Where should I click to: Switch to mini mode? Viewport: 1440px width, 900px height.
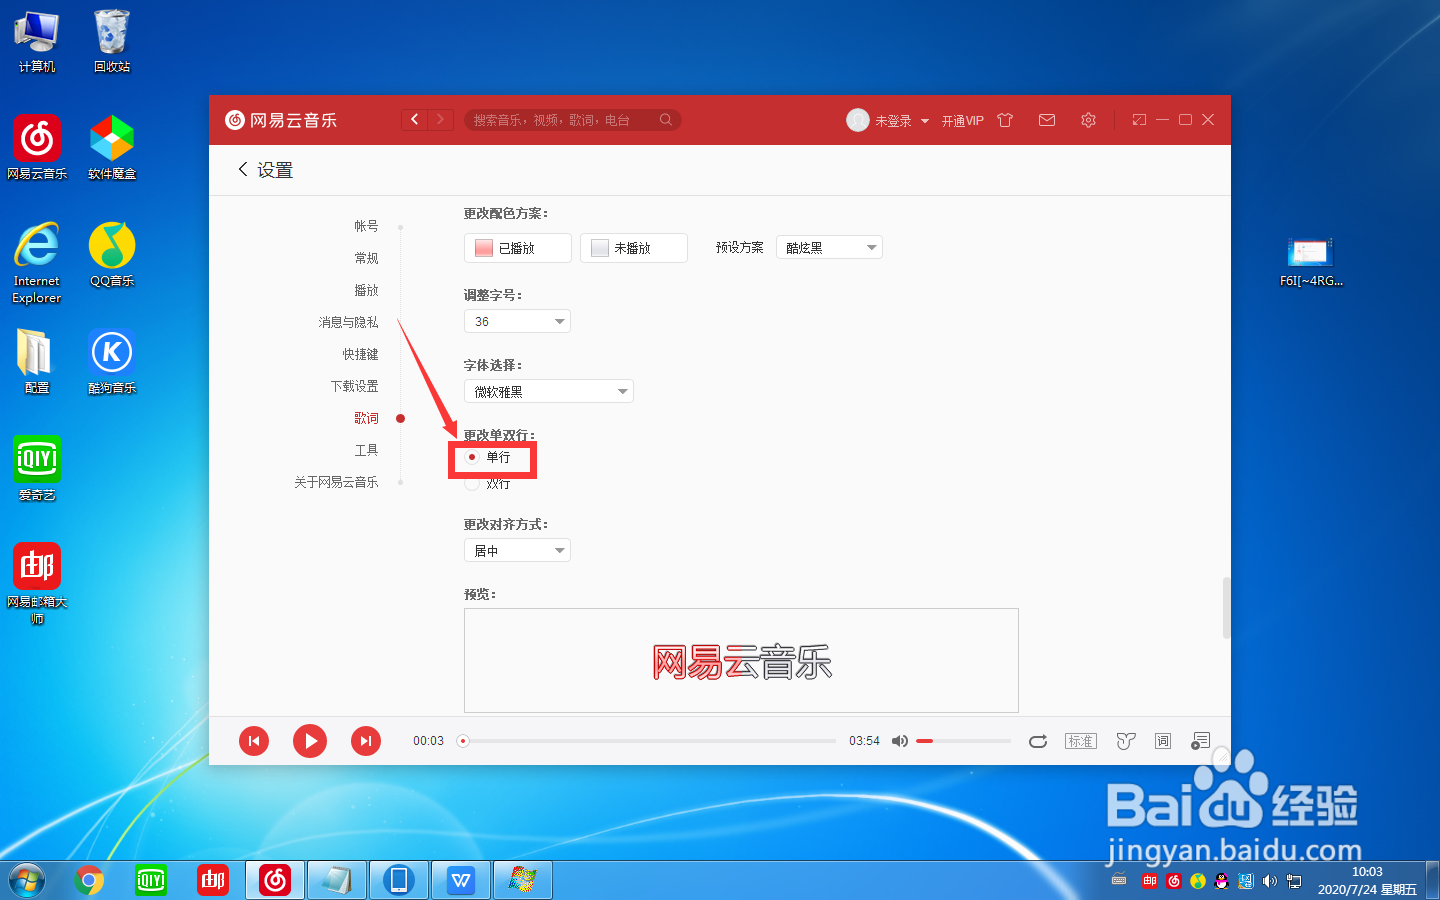[1138, 119]
